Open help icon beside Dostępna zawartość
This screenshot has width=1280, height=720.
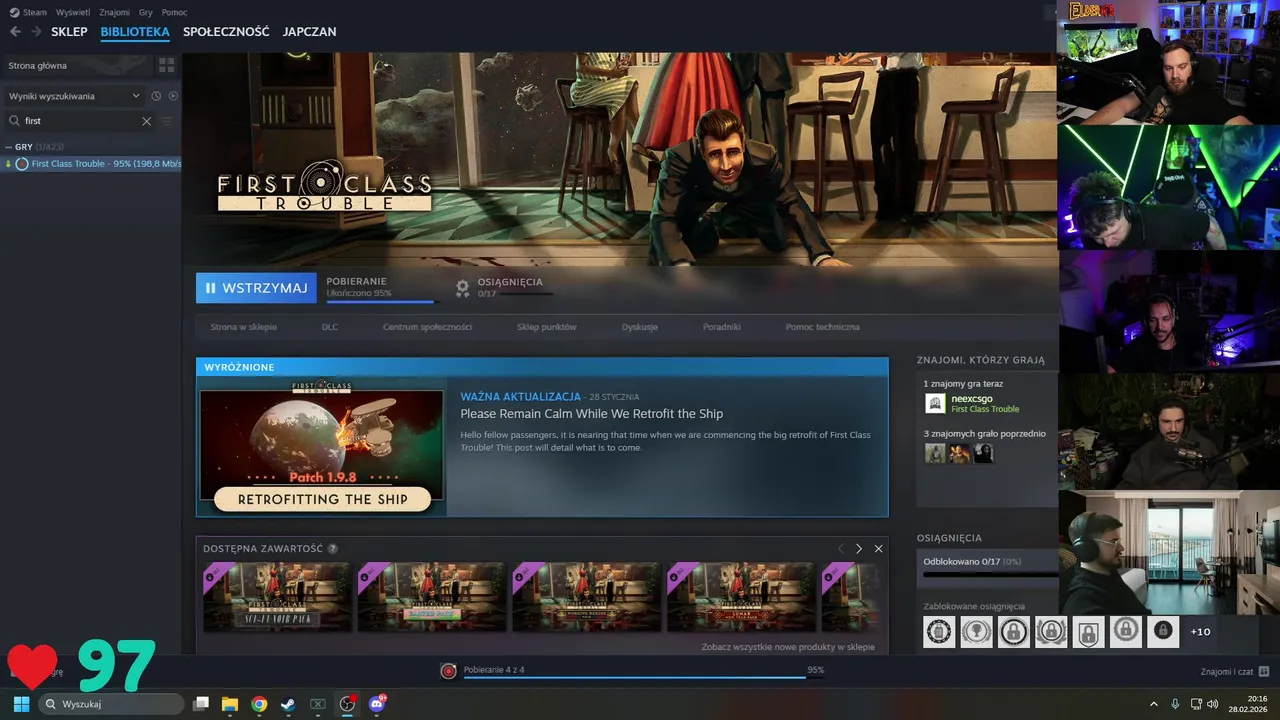pos(332,548)
